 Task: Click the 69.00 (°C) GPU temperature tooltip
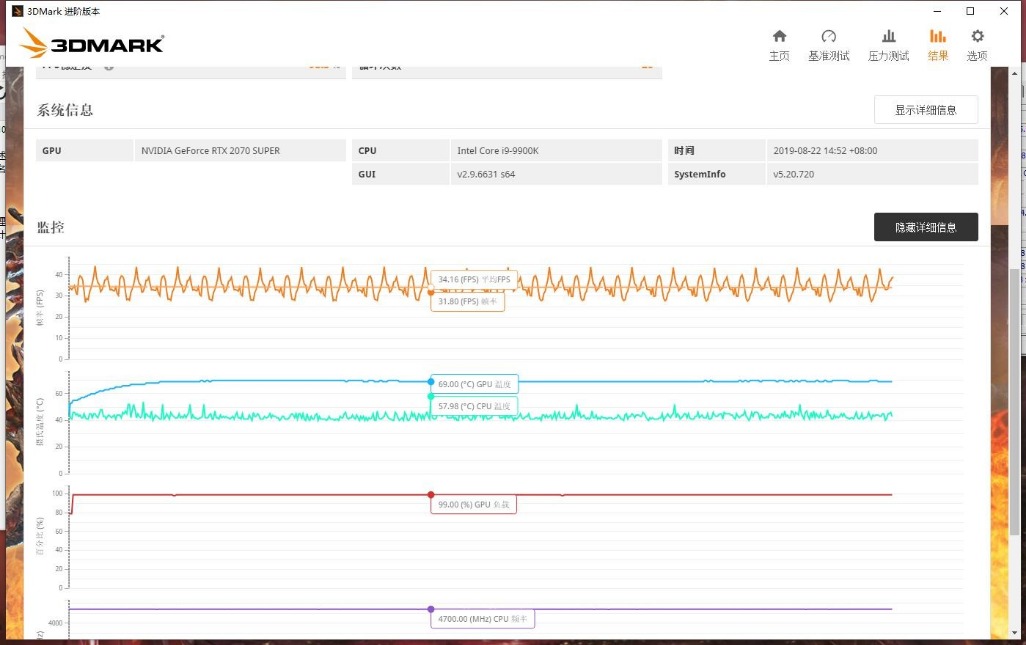[x=474, y=384]
